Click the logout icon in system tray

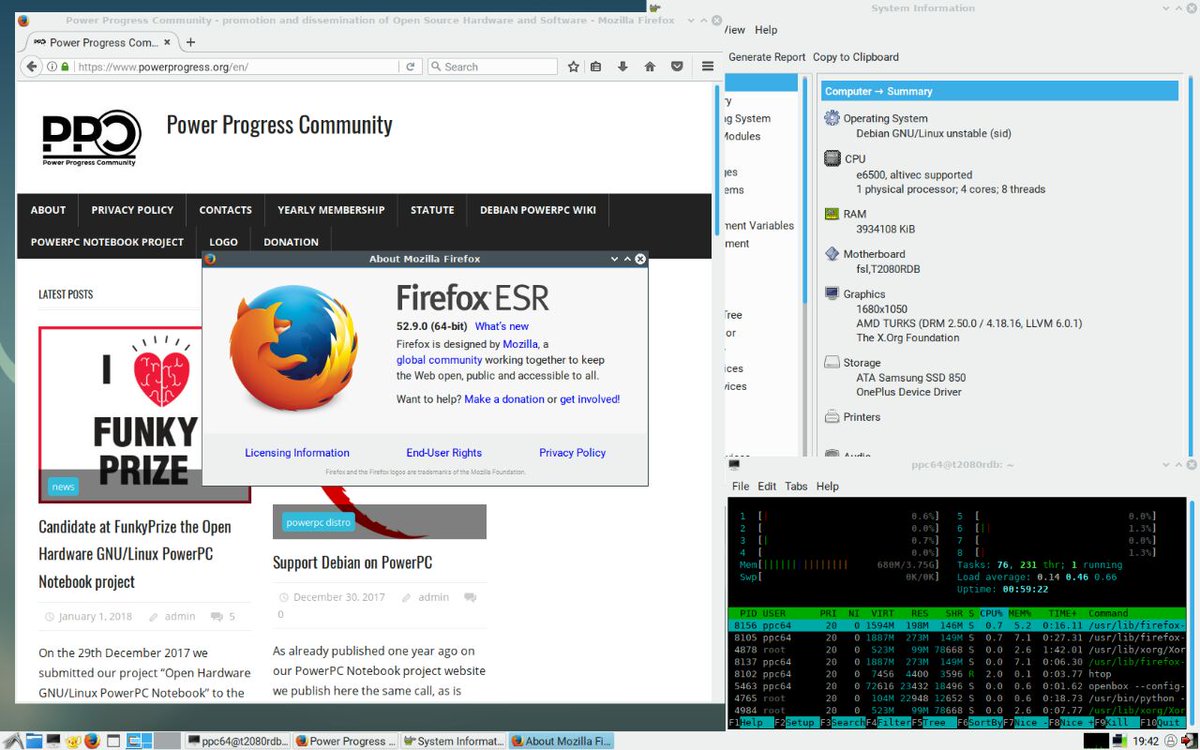pyautogui.click(x=1188, y=741)
